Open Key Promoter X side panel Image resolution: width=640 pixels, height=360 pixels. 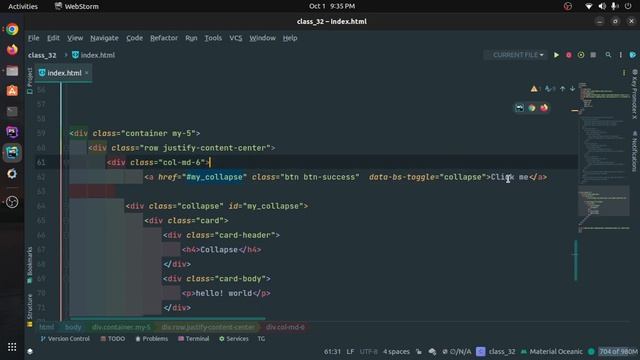635,94
